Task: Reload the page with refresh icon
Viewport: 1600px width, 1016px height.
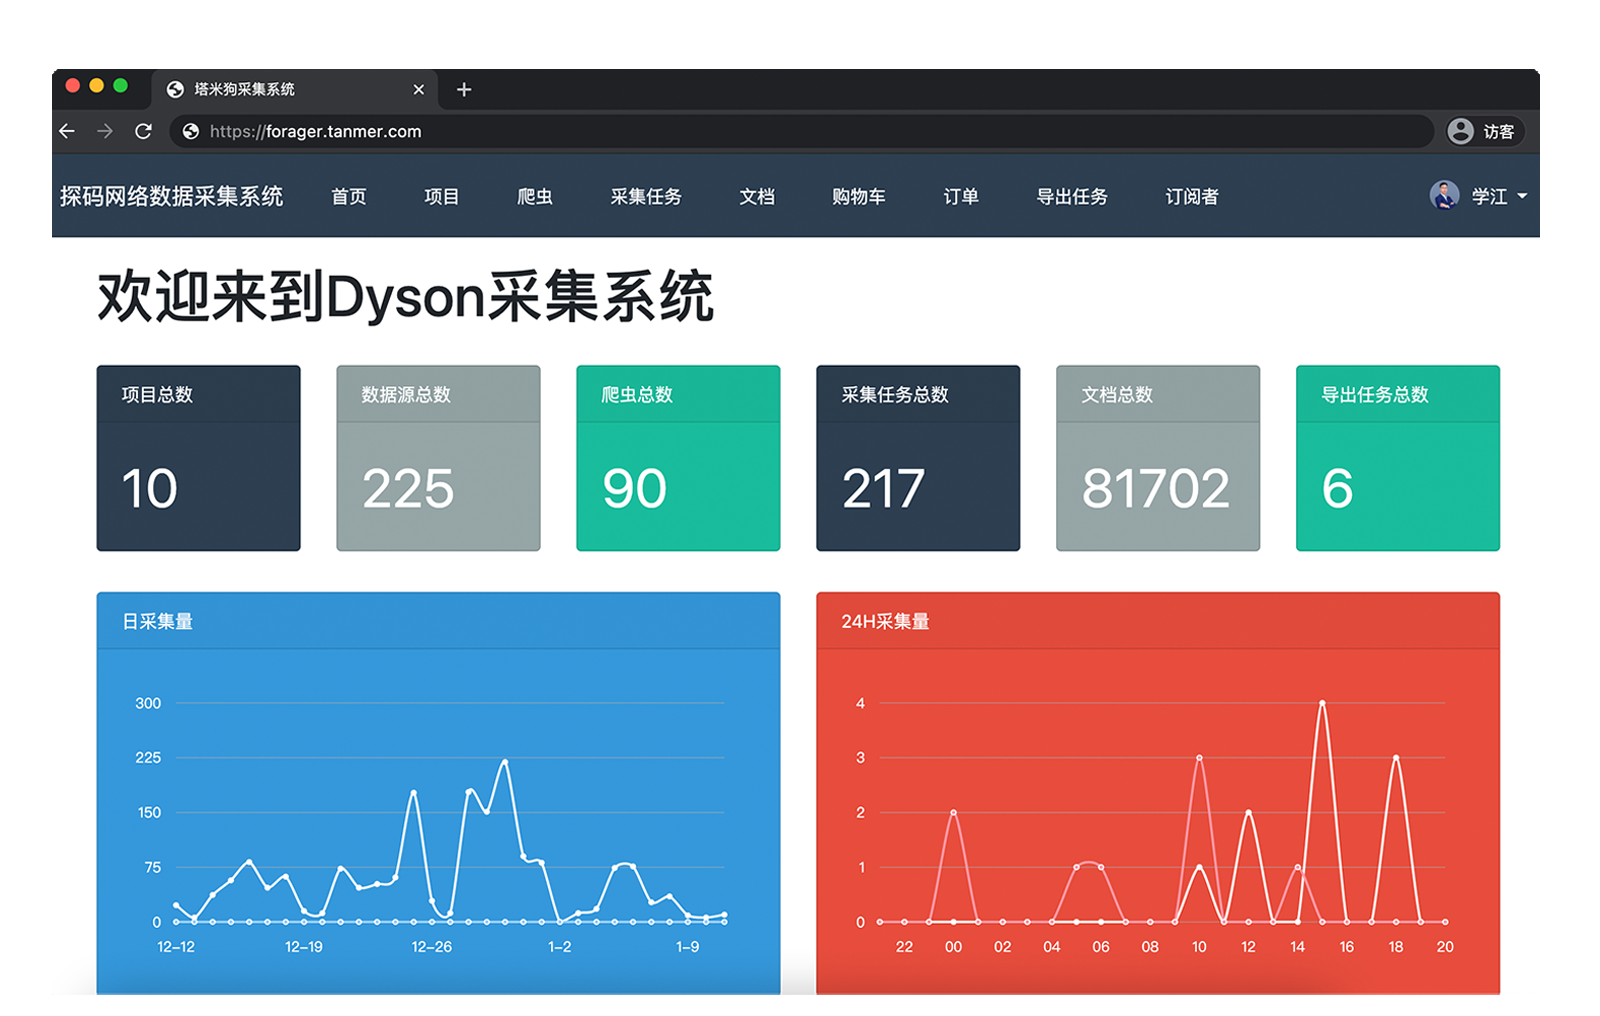Action: (143, 131)
